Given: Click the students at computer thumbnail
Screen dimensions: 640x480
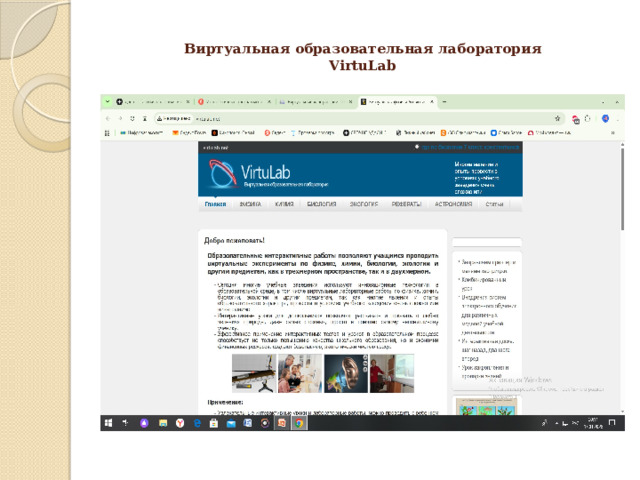Looking at the screenshot, I should coord(300,373).
